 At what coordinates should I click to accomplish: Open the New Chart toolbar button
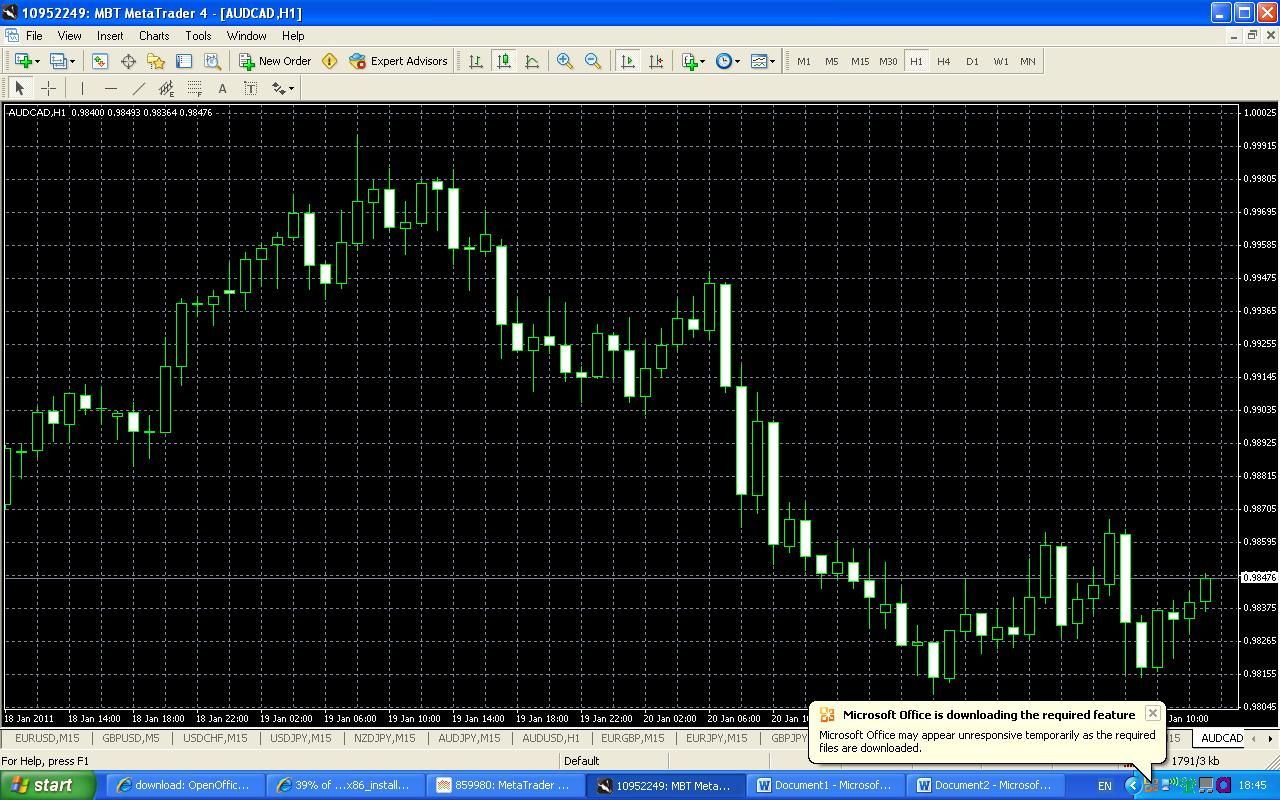pos(22,61)
